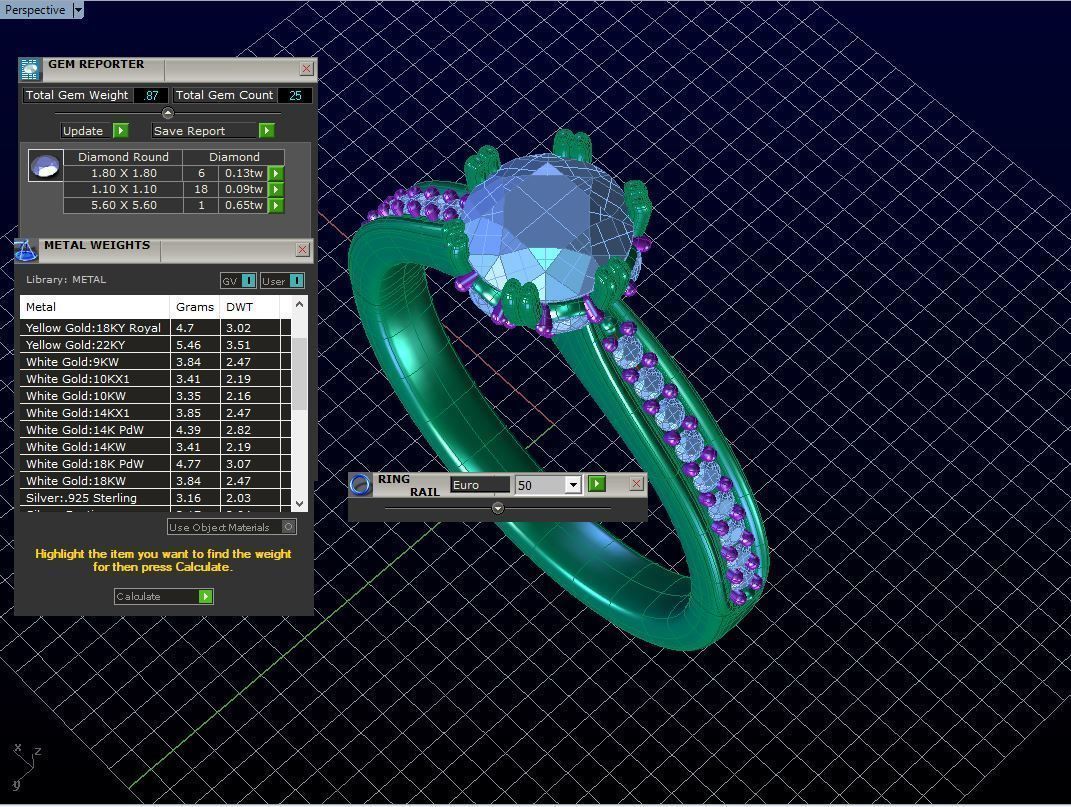
Task: Select the White Gold:14KW row
Action: pos(156,447)
